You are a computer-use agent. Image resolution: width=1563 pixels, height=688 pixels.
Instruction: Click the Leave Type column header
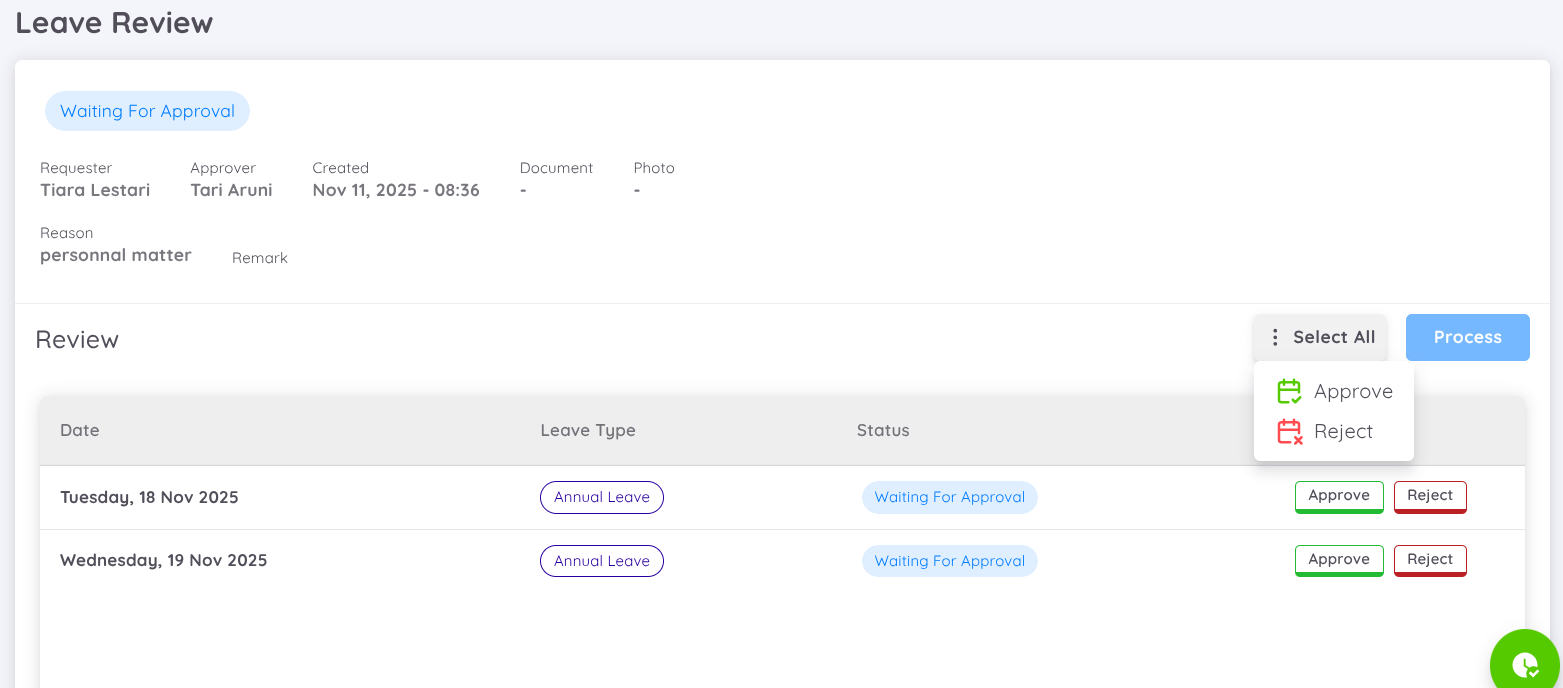tap(588, 430)
